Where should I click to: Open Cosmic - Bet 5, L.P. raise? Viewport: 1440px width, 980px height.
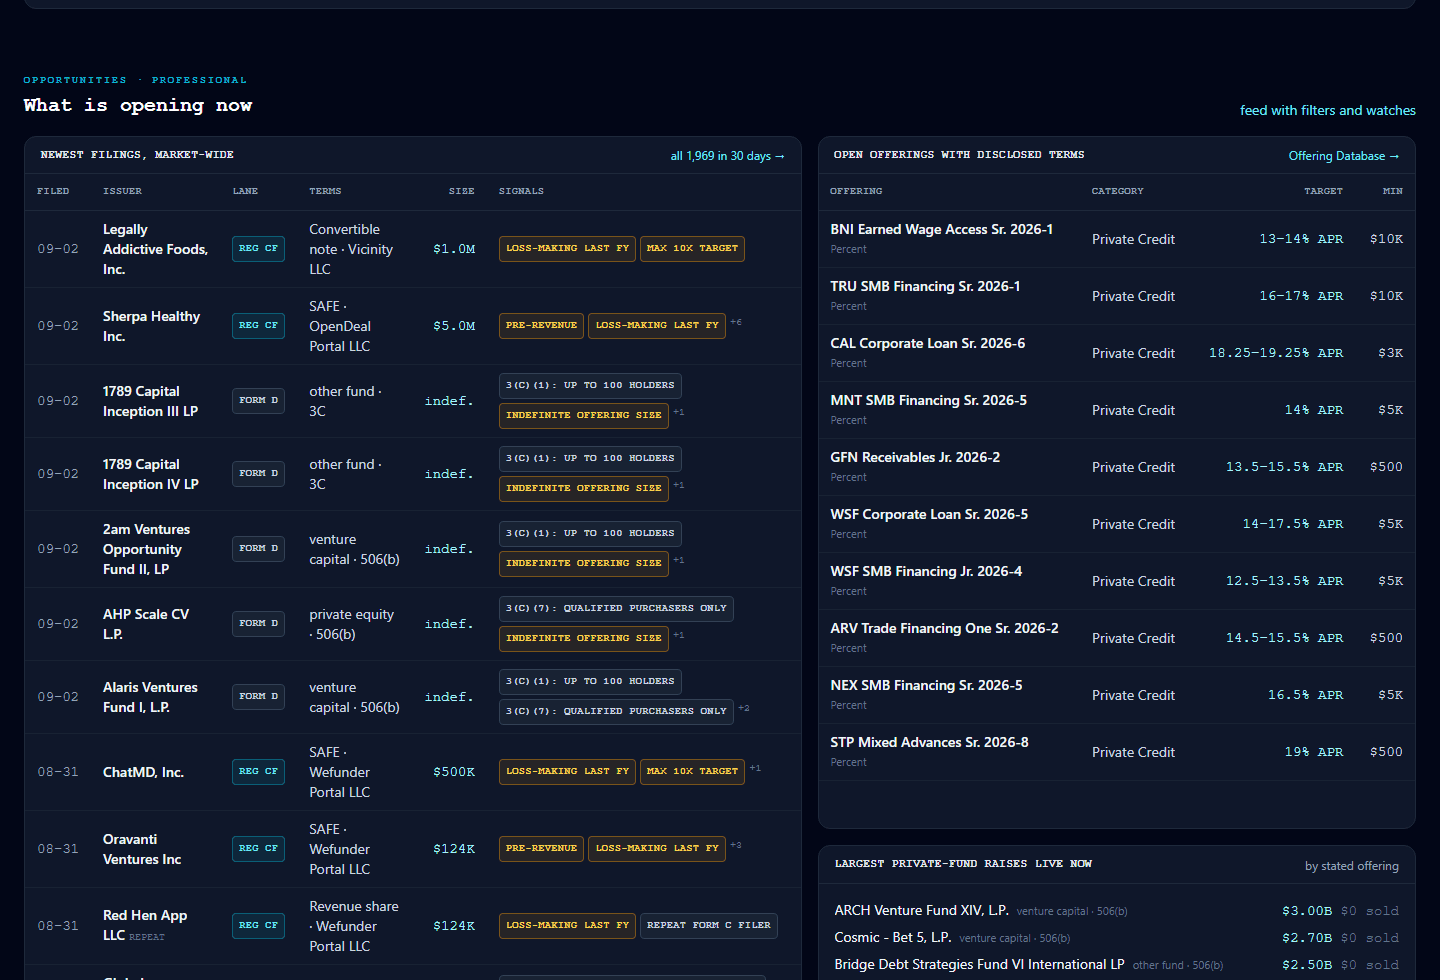click(892, 937)
